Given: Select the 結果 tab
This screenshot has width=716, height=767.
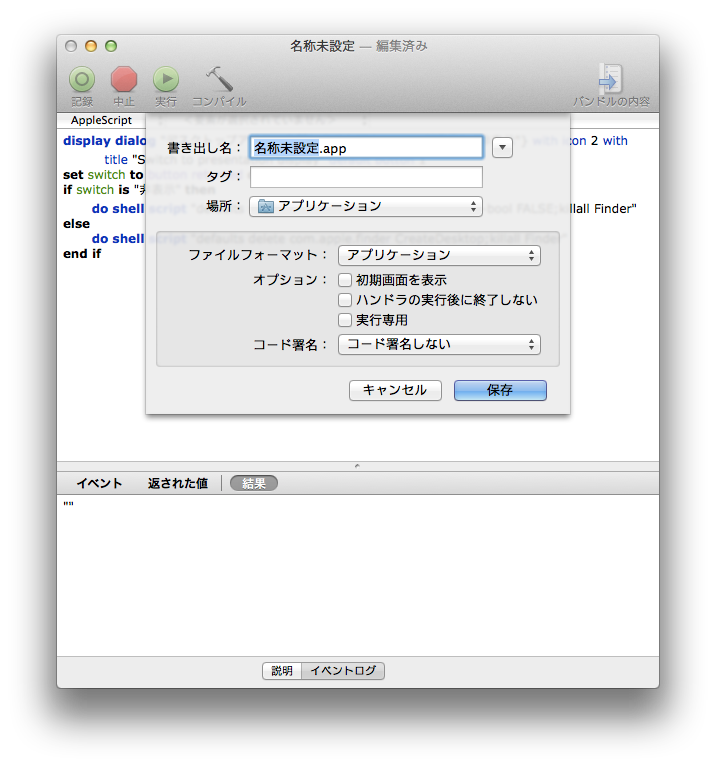Looking at the screenshot, I should 254,483.
